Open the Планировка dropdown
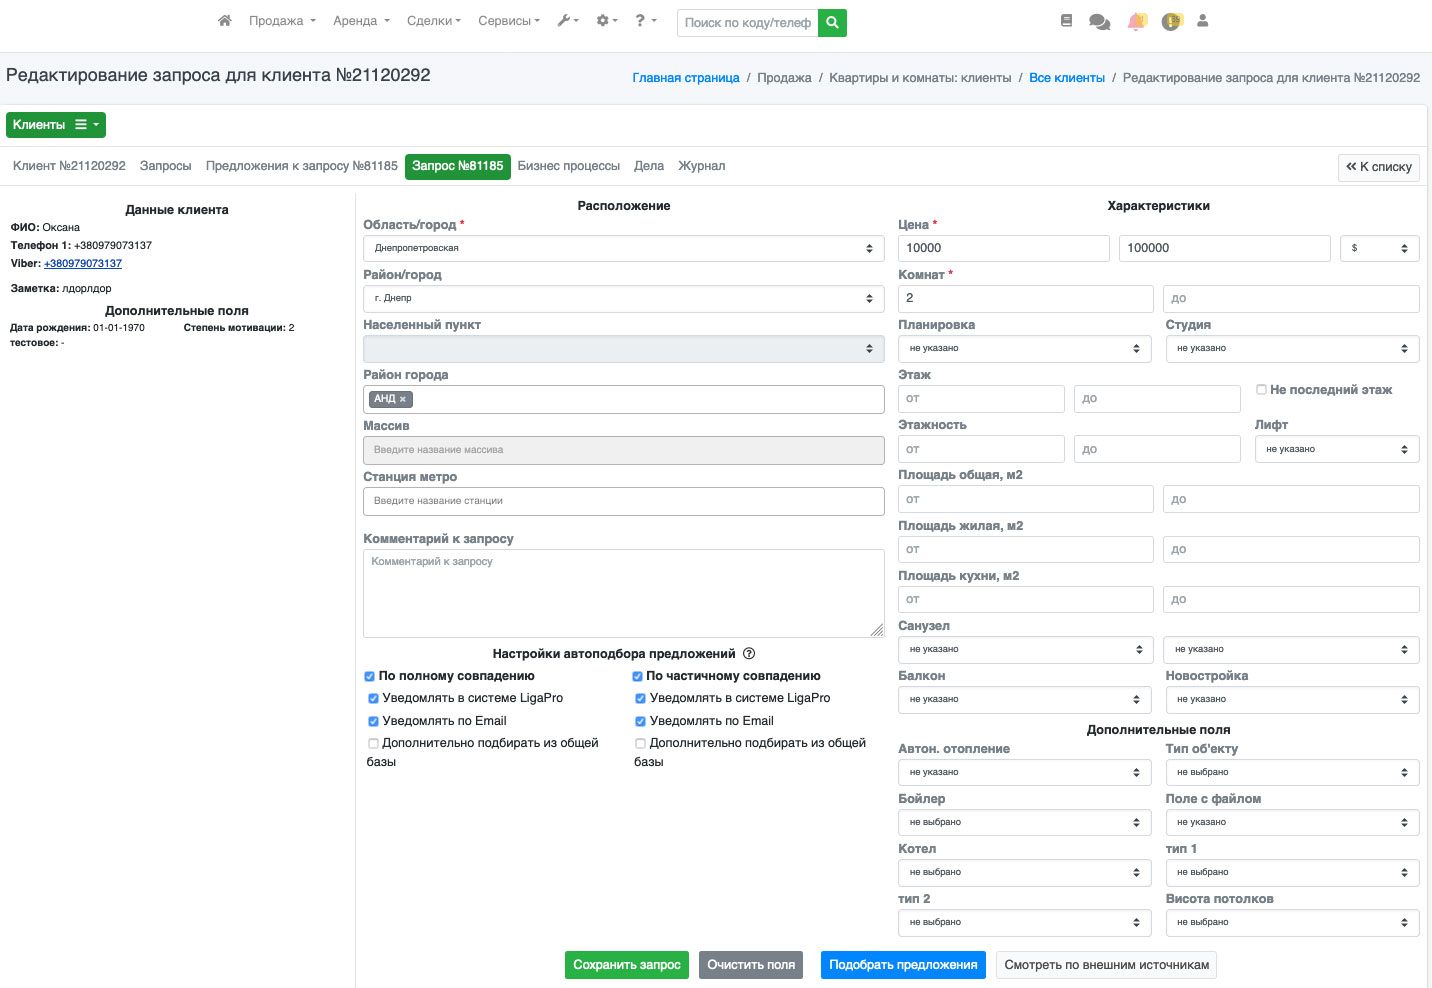 (1025, 348)
